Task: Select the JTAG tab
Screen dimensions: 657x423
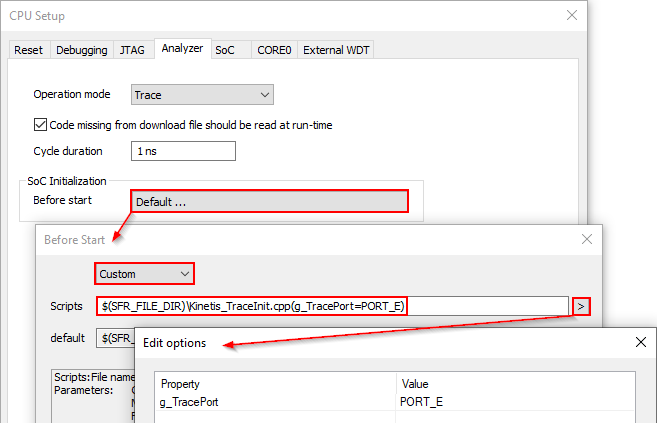Action: click(133, 50)
